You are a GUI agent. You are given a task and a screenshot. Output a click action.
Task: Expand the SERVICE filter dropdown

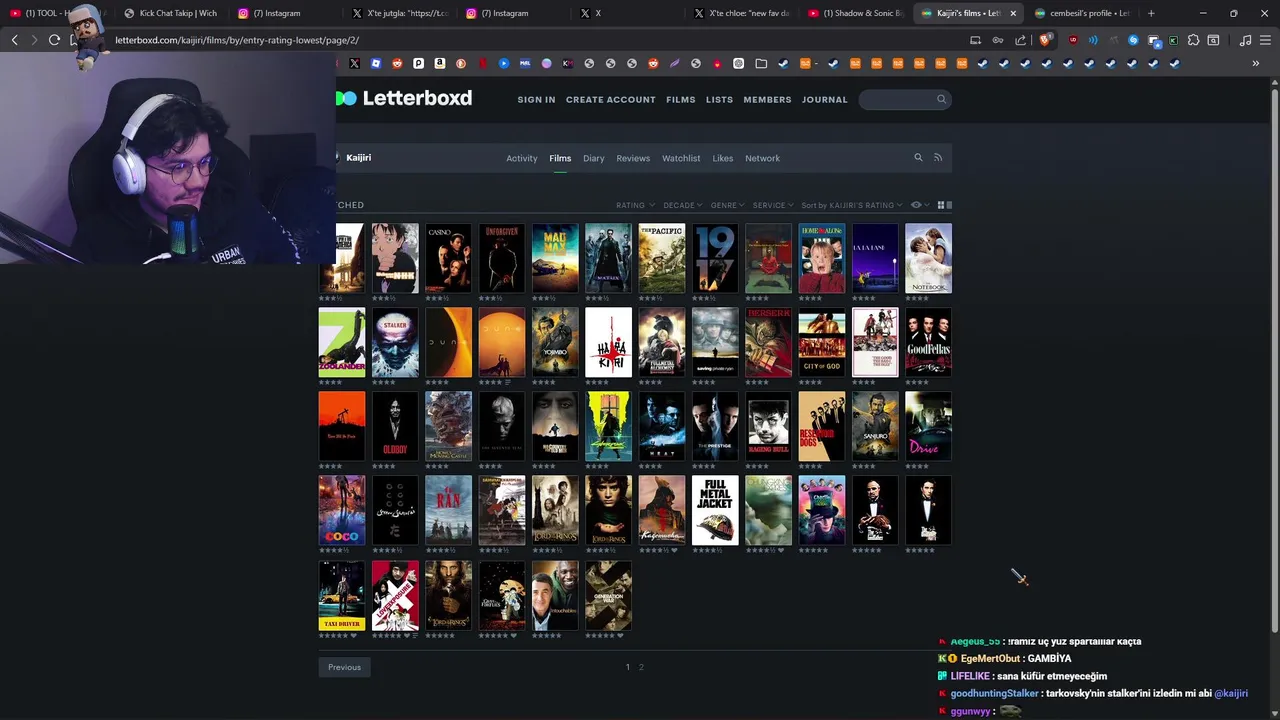(773, 205)
